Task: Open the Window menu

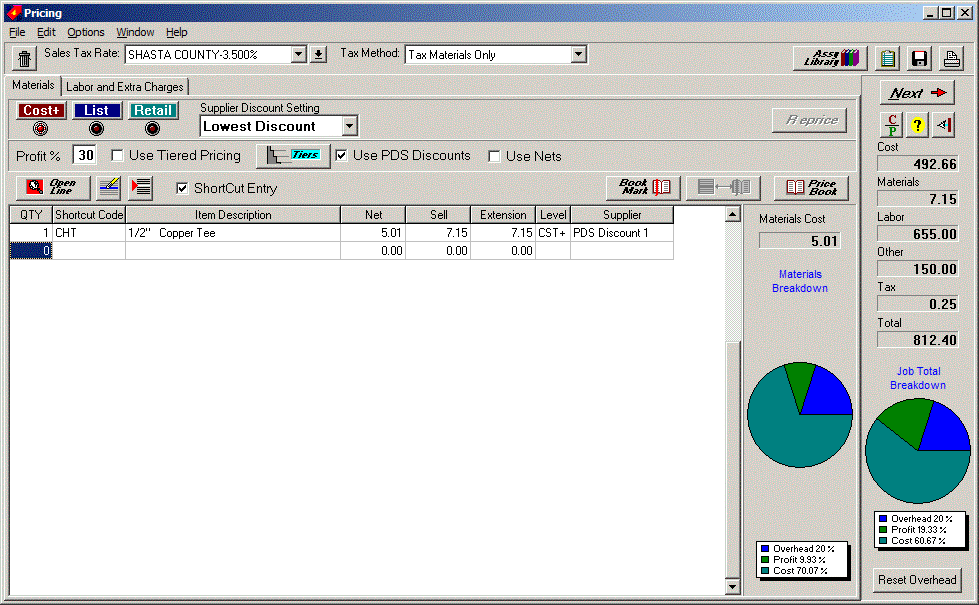Action: (x=135, y=32)
